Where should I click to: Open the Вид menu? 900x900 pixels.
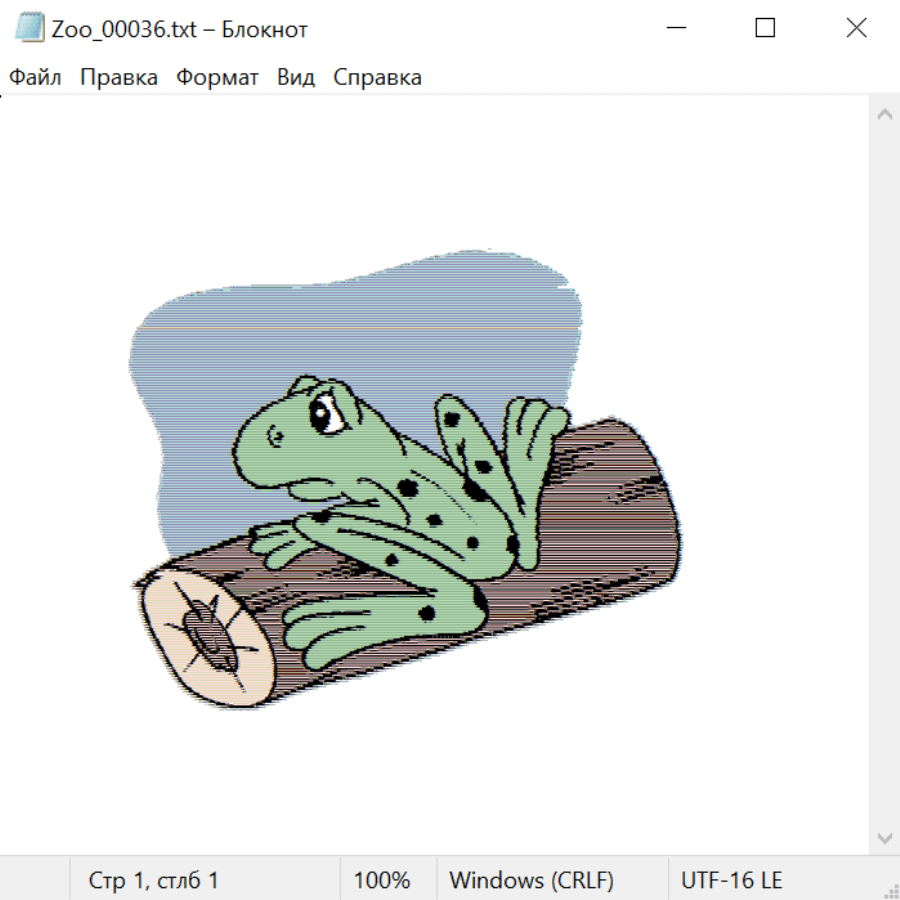click(x=295, y=78)
